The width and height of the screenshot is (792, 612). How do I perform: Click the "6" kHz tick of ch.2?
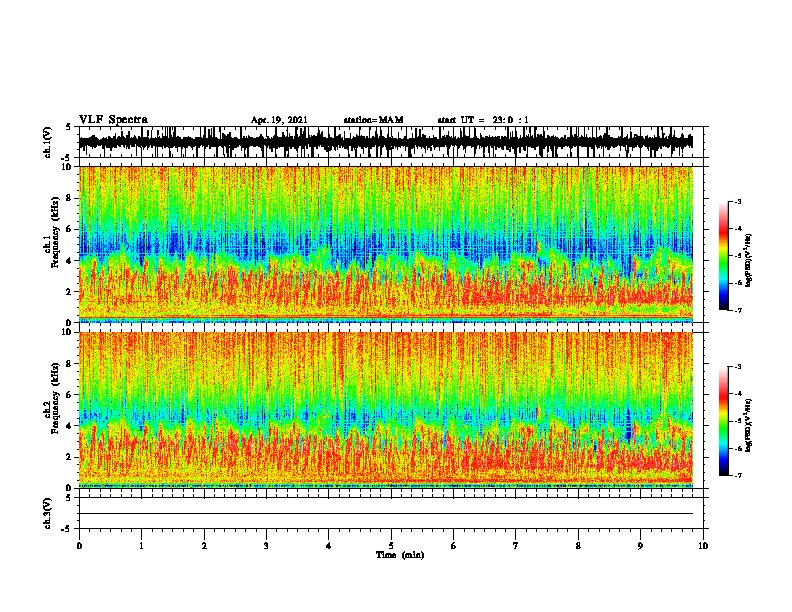click(x=70, y=394)
